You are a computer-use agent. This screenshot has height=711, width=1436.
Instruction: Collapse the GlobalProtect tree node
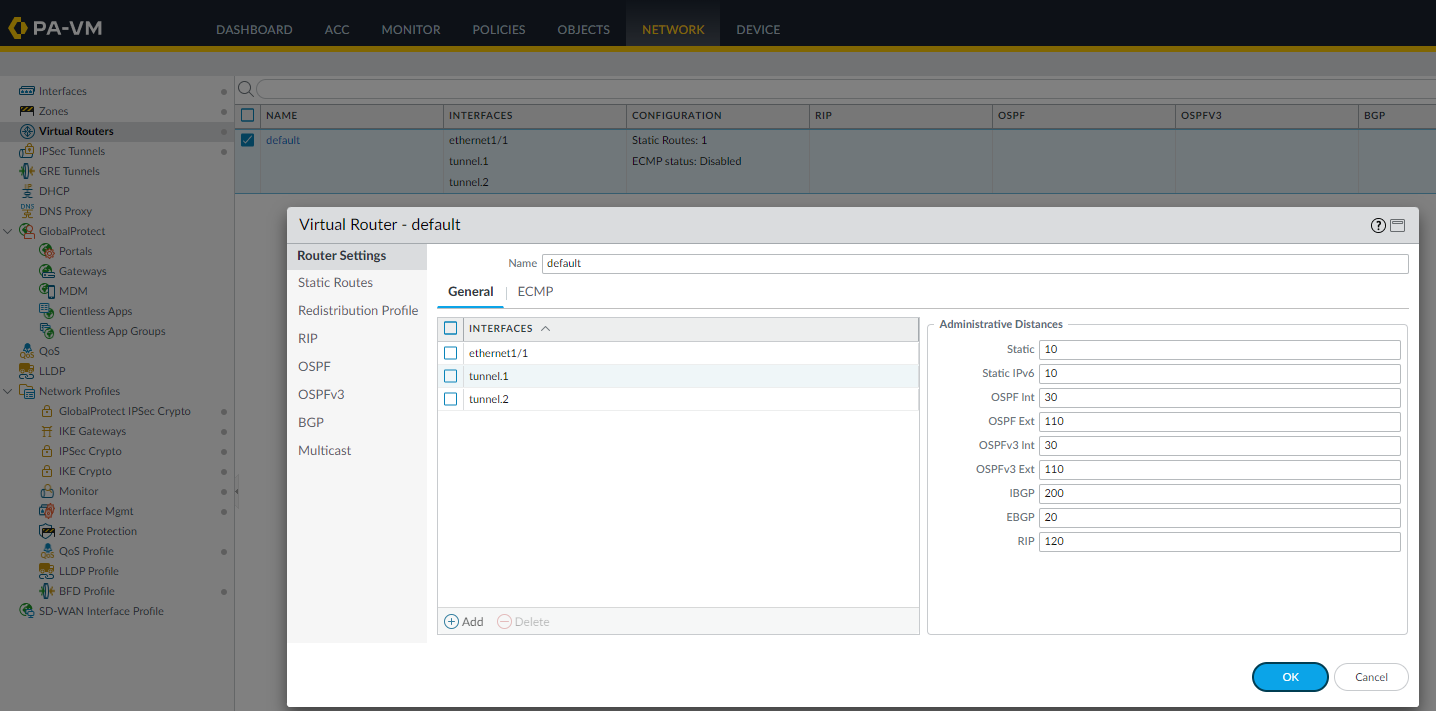(x=8, y=231)
